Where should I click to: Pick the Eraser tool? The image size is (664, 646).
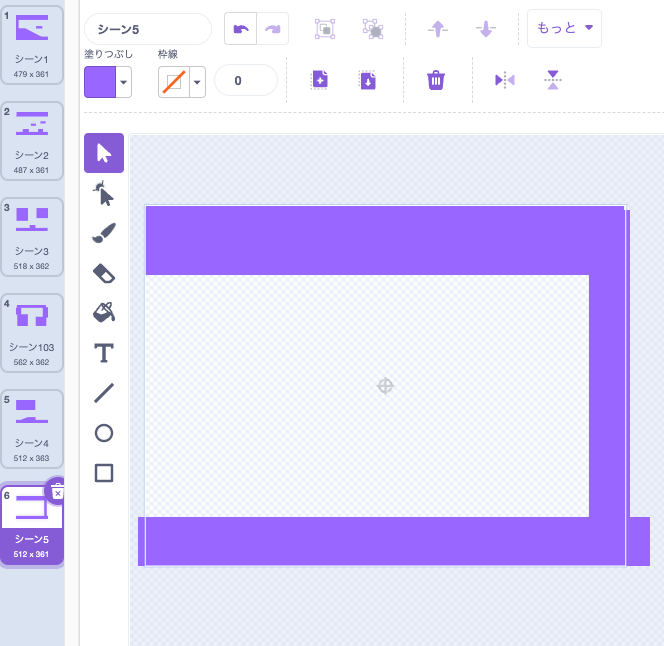coord(104,273)
